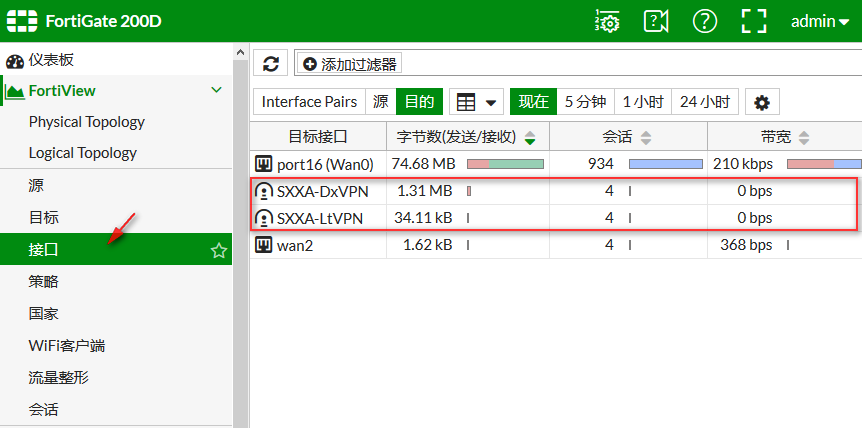Click wan2 interface port icon
Screen dimensions: 862x428
(x=264, y=244)
